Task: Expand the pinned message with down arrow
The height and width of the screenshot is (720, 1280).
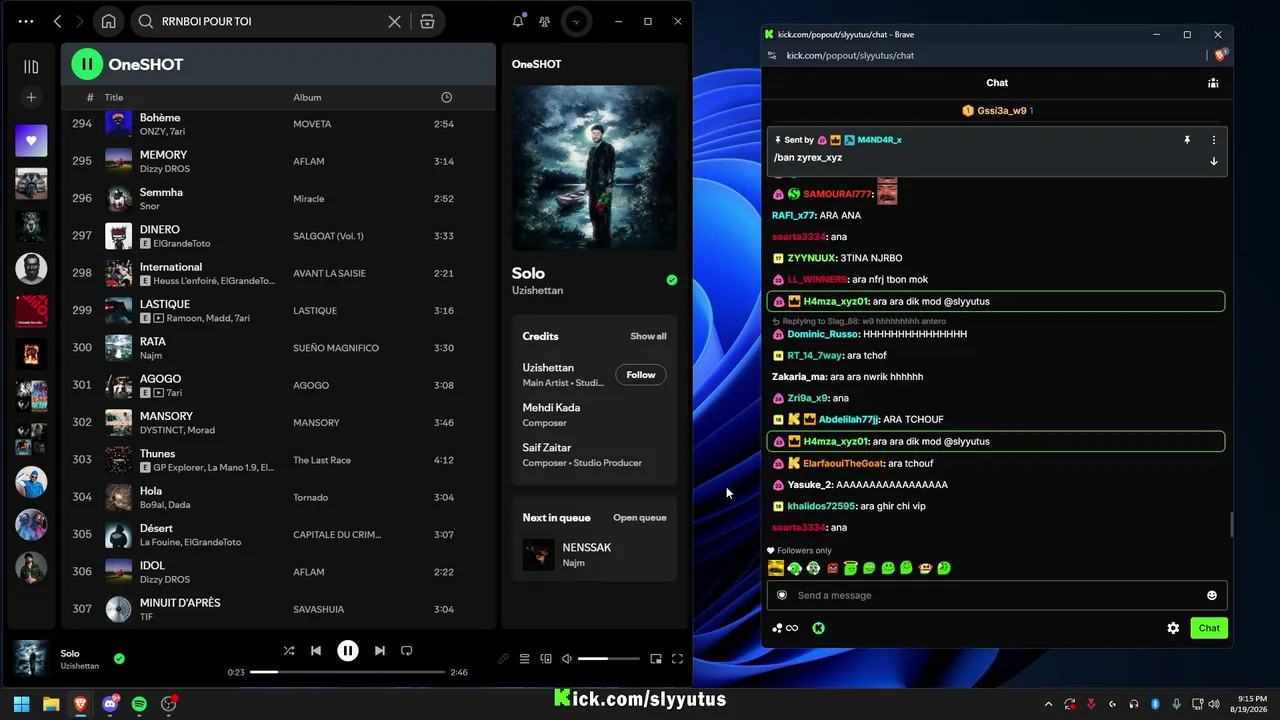Action: pos(1214,161)
